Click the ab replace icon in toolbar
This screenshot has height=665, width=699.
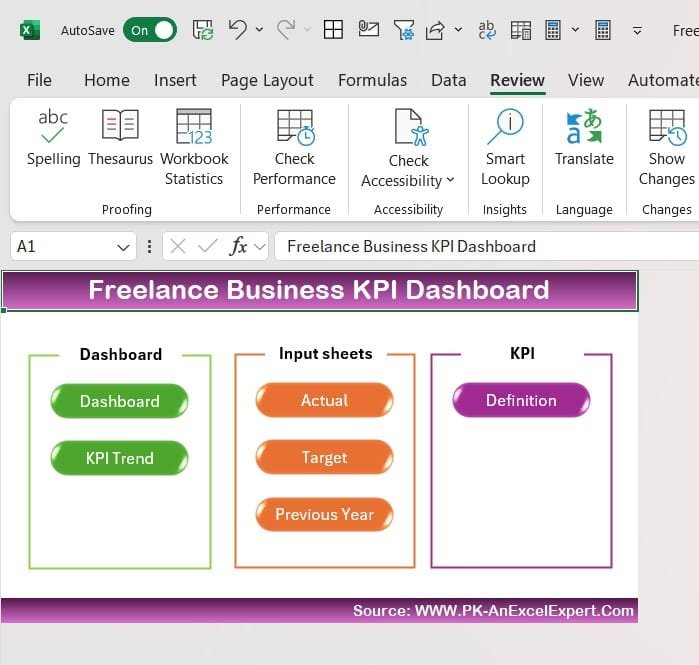(x=486, y=30)
